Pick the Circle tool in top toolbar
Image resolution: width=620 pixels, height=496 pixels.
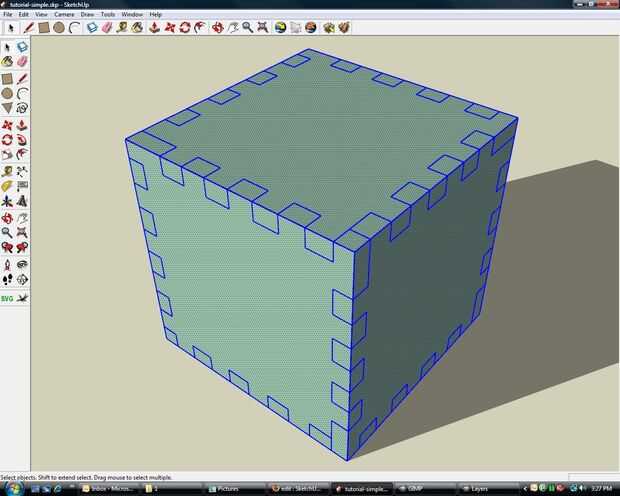tap(59, 28)
